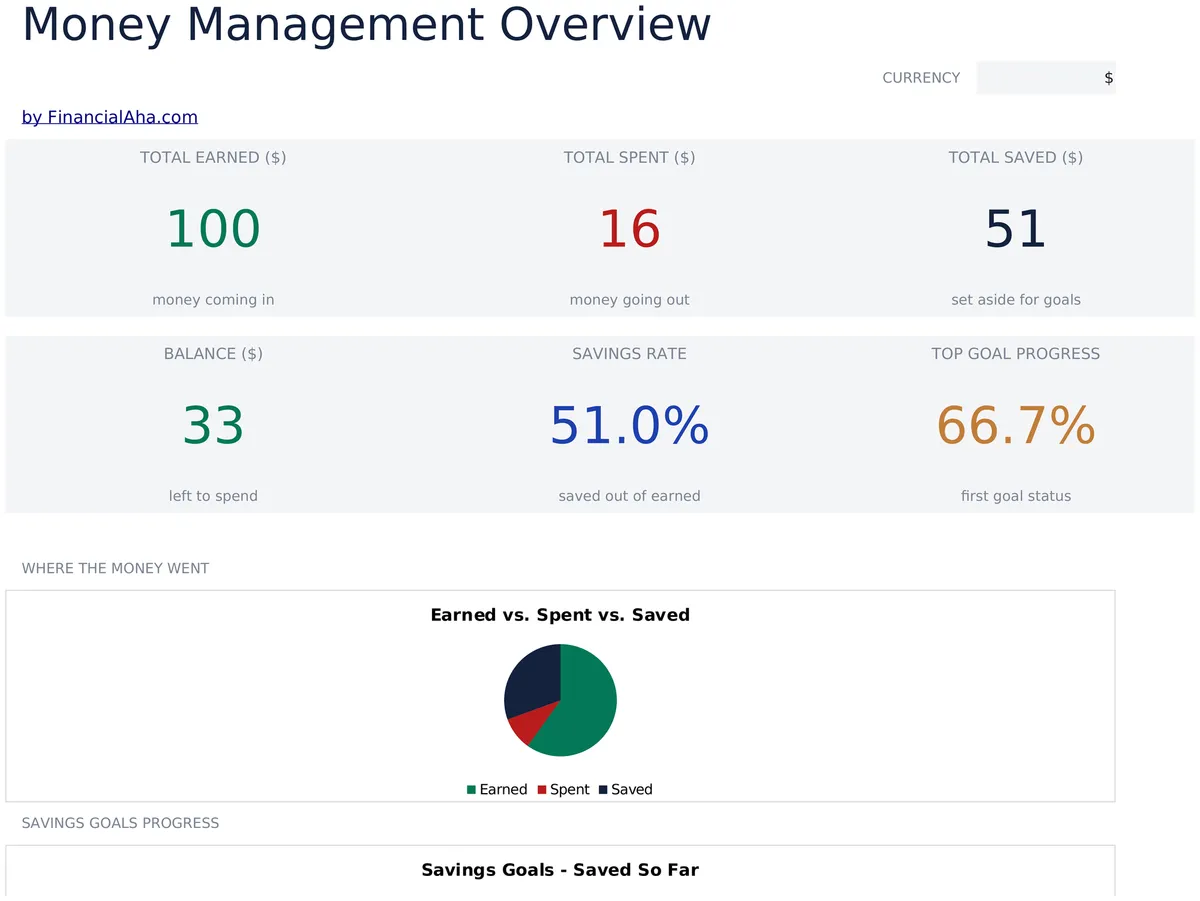
Task: Select the TOTAL SAVED ($) heading
Action: click(1016, 157)
